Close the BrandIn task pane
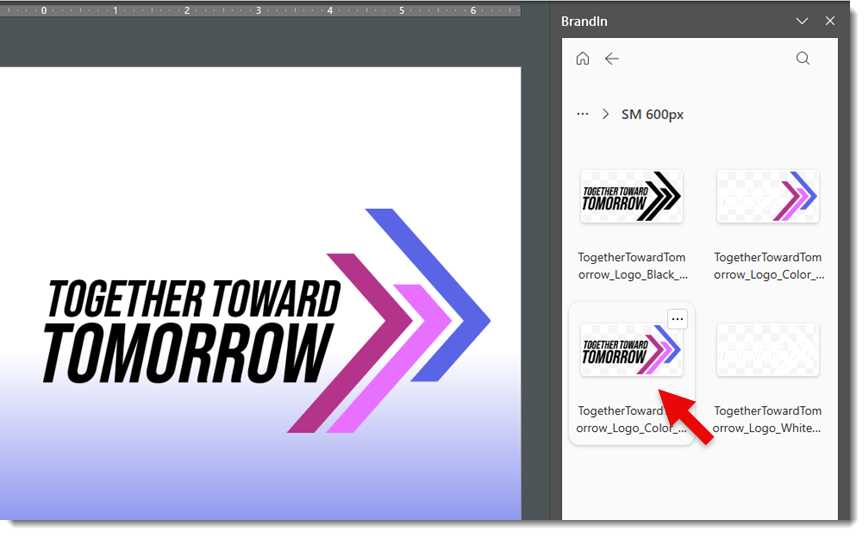865x535 pixels. coord(830,21)
